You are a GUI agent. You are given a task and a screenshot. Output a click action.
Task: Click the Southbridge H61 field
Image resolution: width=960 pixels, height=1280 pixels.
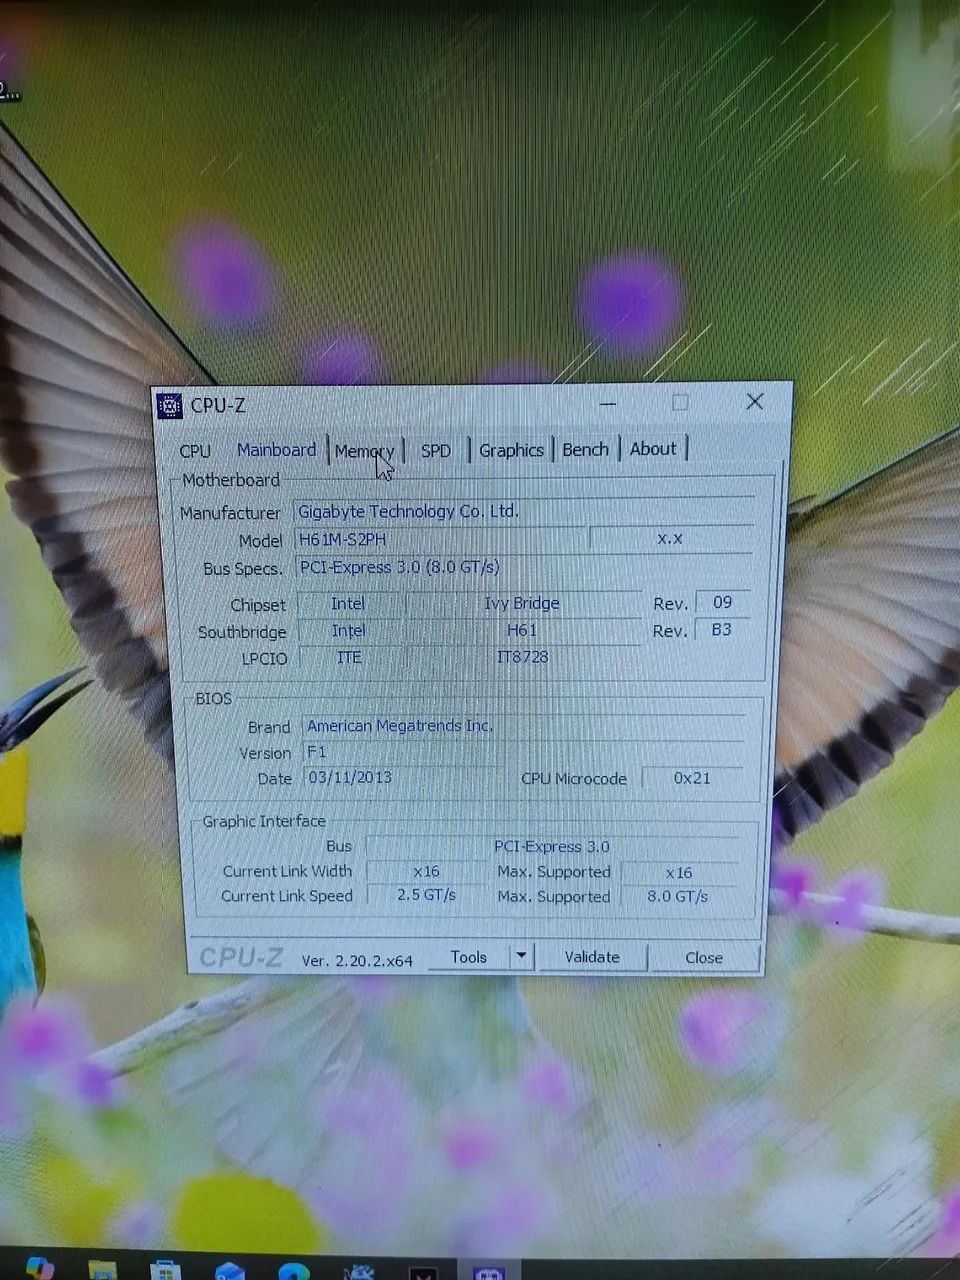point(522,631)
